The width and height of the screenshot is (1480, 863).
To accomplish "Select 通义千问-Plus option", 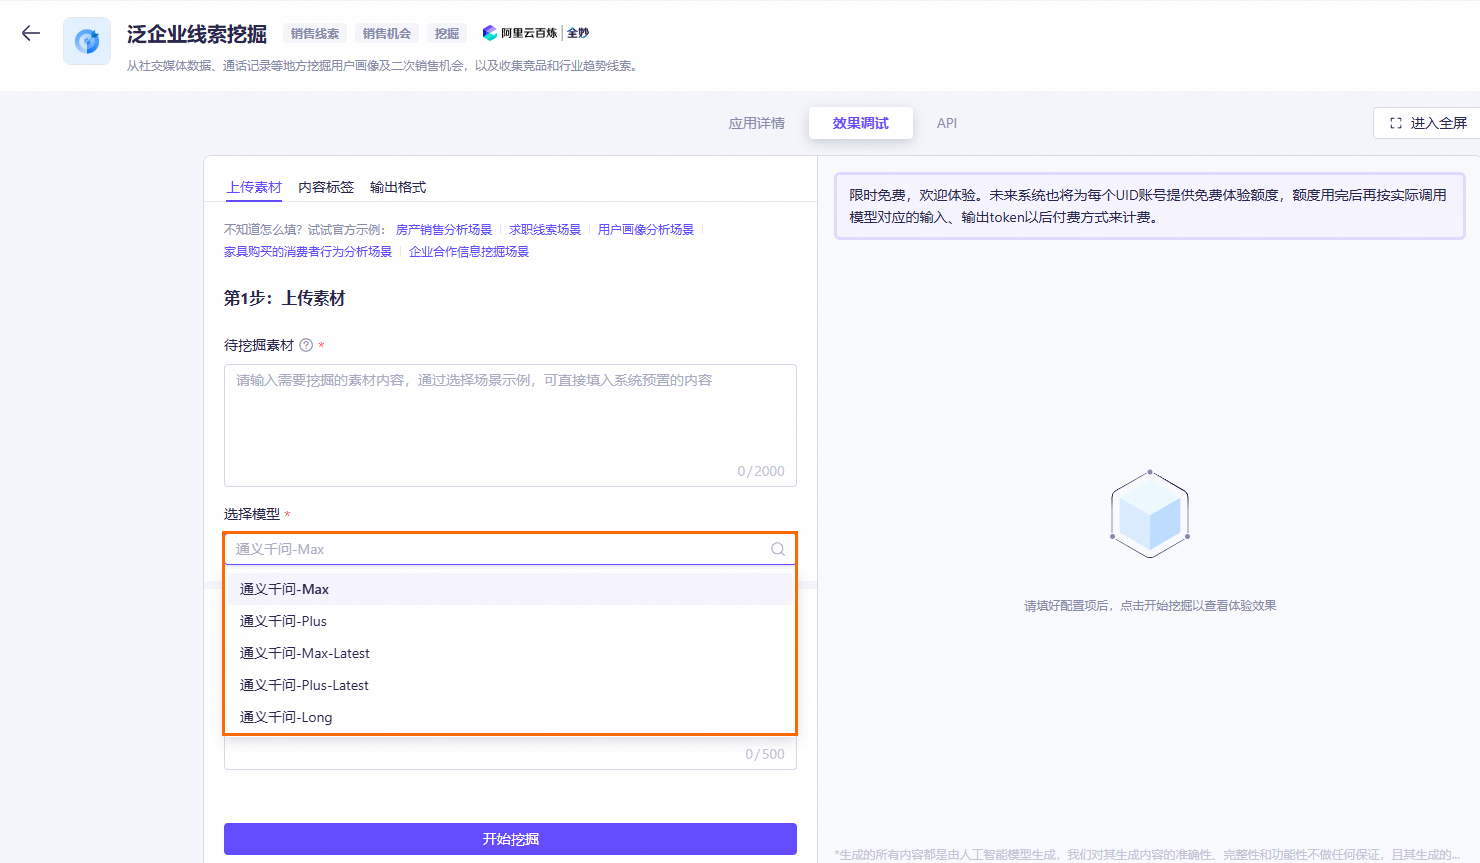I will pos(510,621).
